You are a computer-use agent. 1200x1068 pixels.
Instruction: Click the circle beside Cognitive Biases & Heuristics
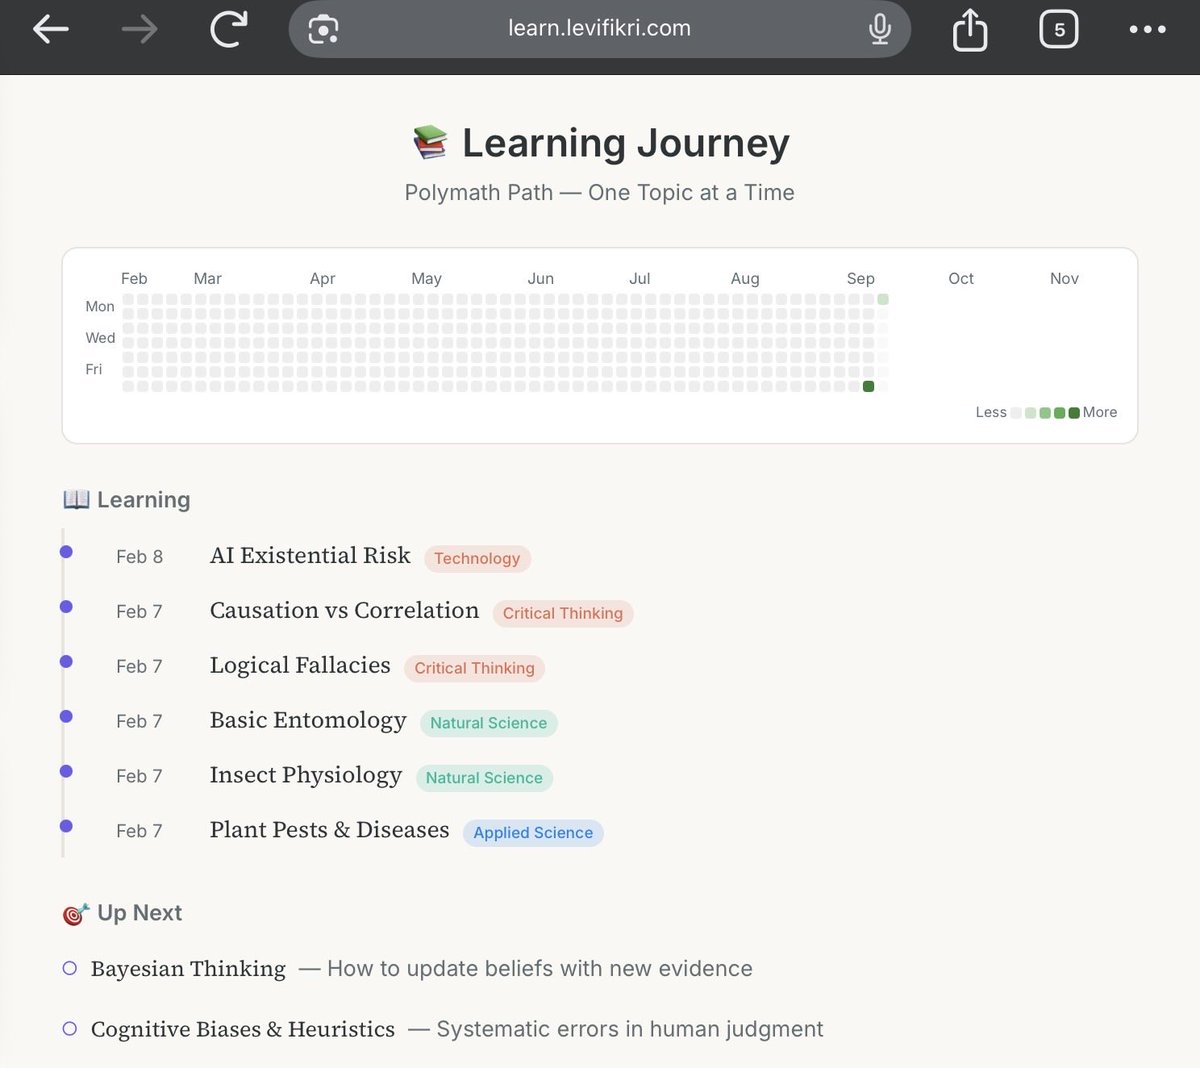[x=70, y=1028]
